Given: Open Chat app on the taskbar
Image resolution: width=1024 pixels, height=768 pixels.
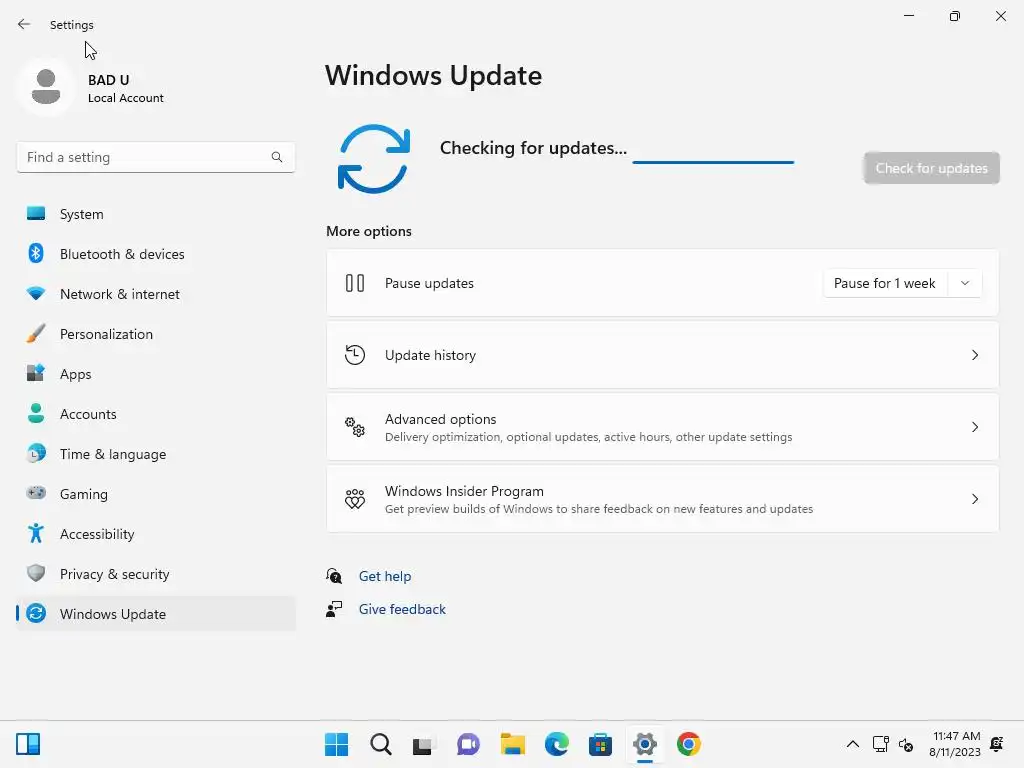Looking at the screenshot, I should click(468, 744).
